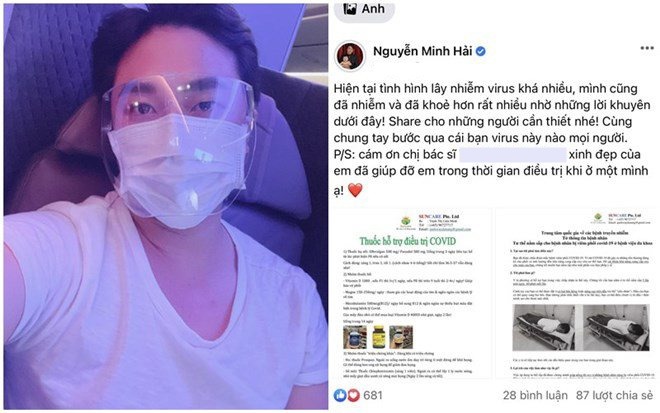Open the right document image with patient photos
660x413 pixels.
point(577,293)
